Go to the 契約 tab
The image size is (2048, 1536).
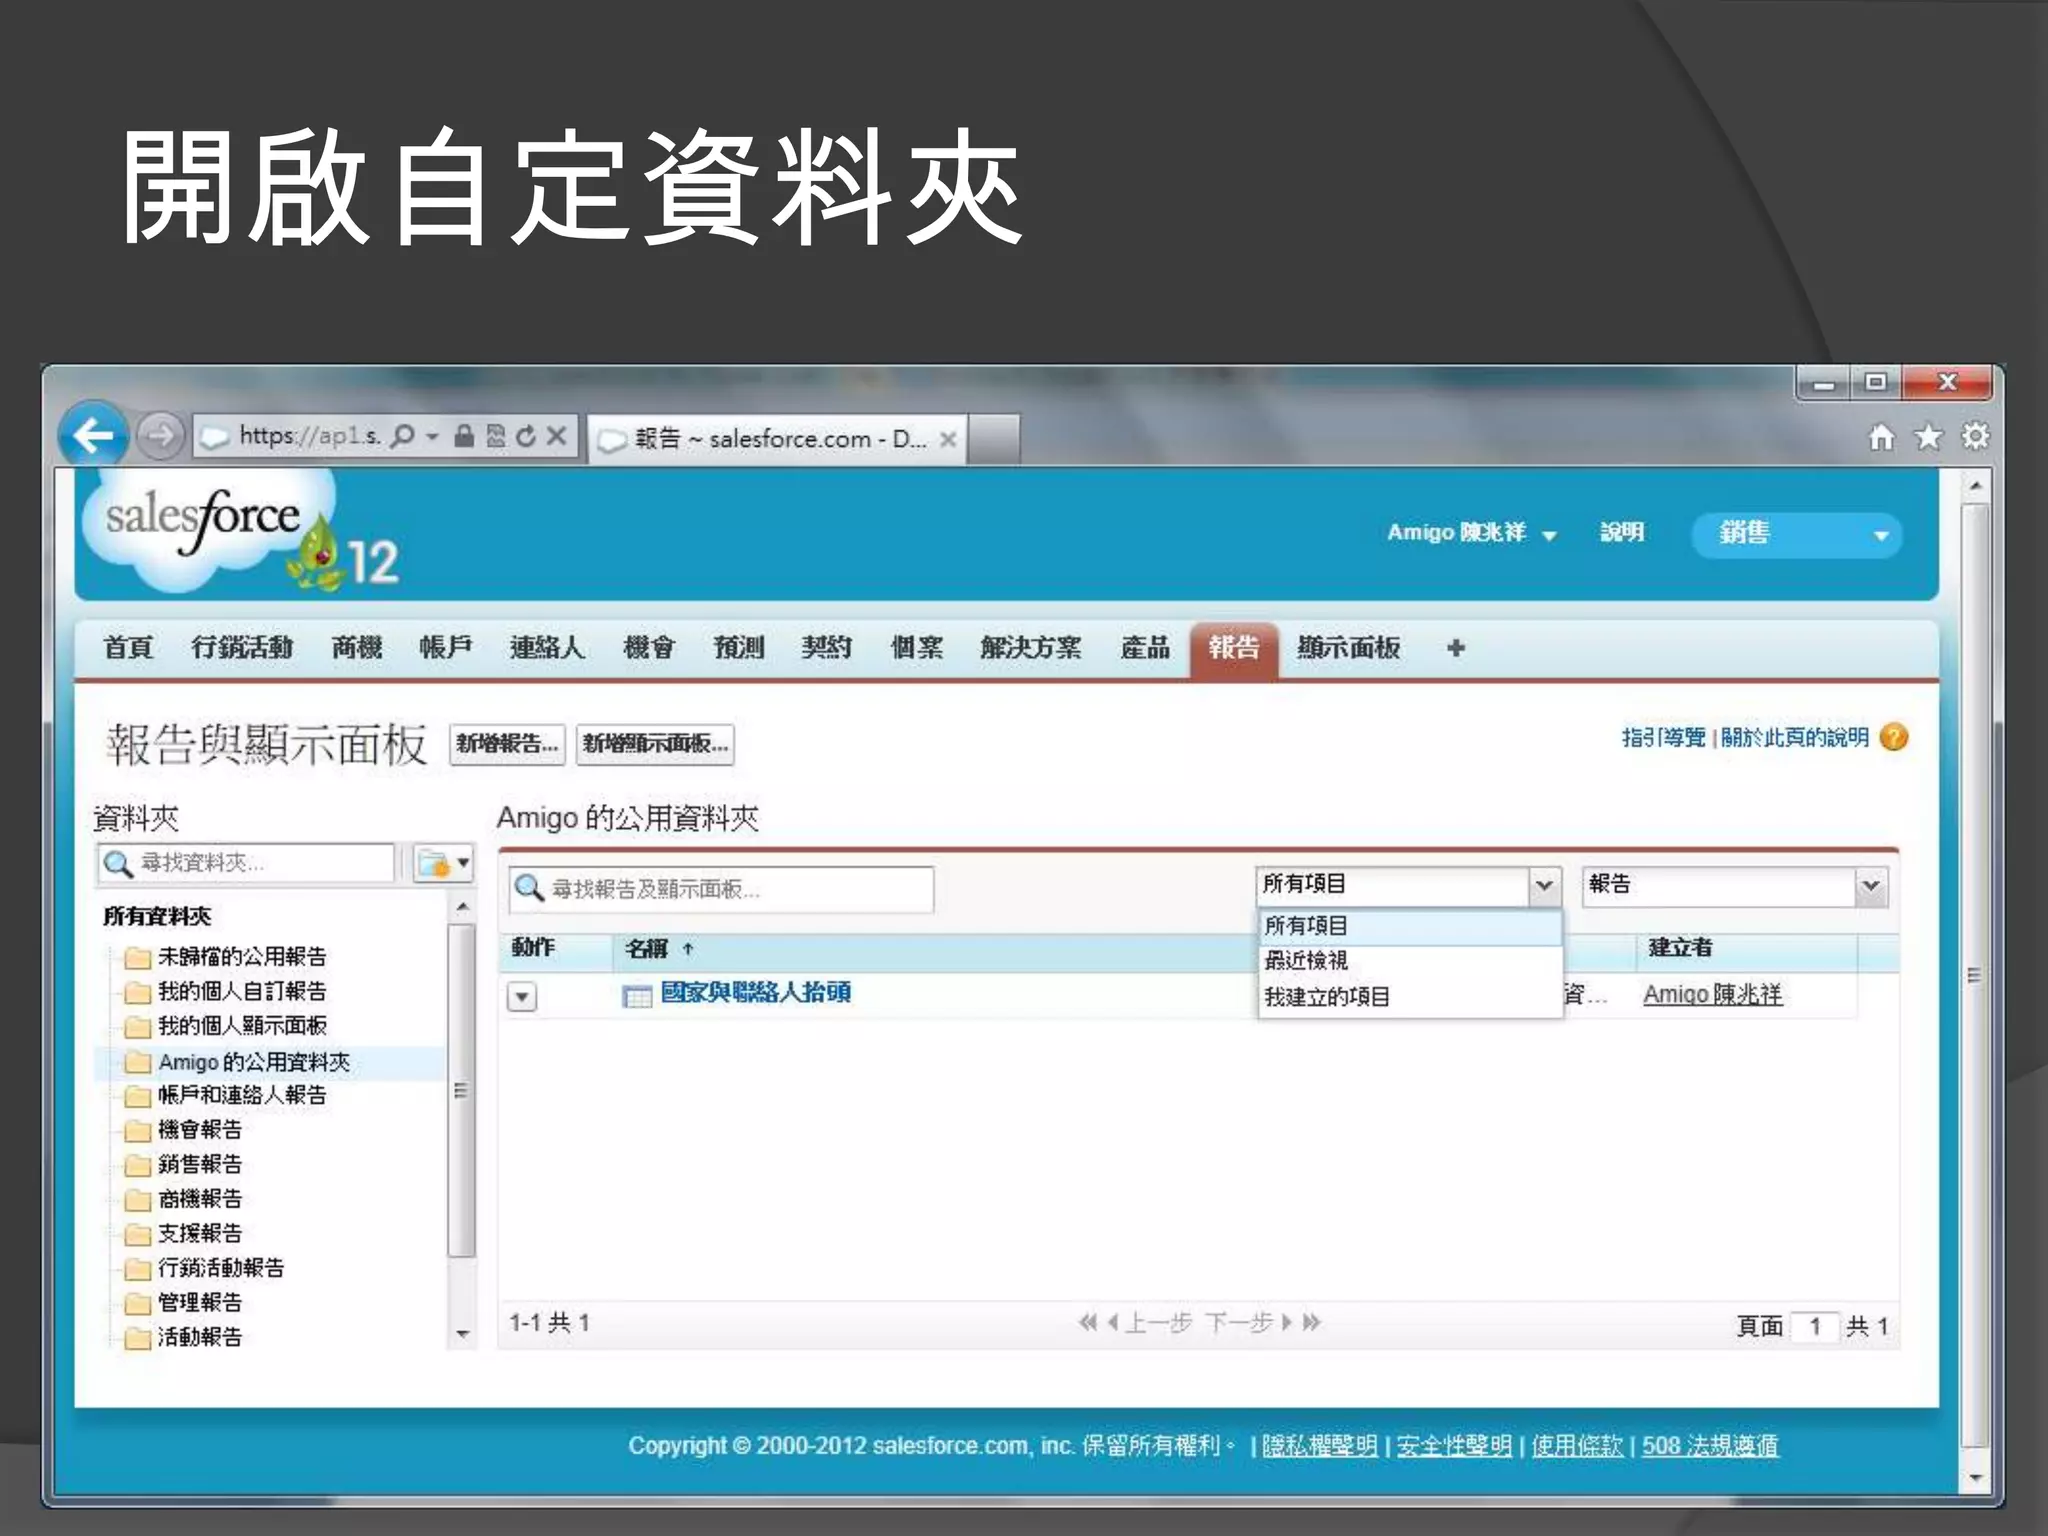[x=826, y=648]
